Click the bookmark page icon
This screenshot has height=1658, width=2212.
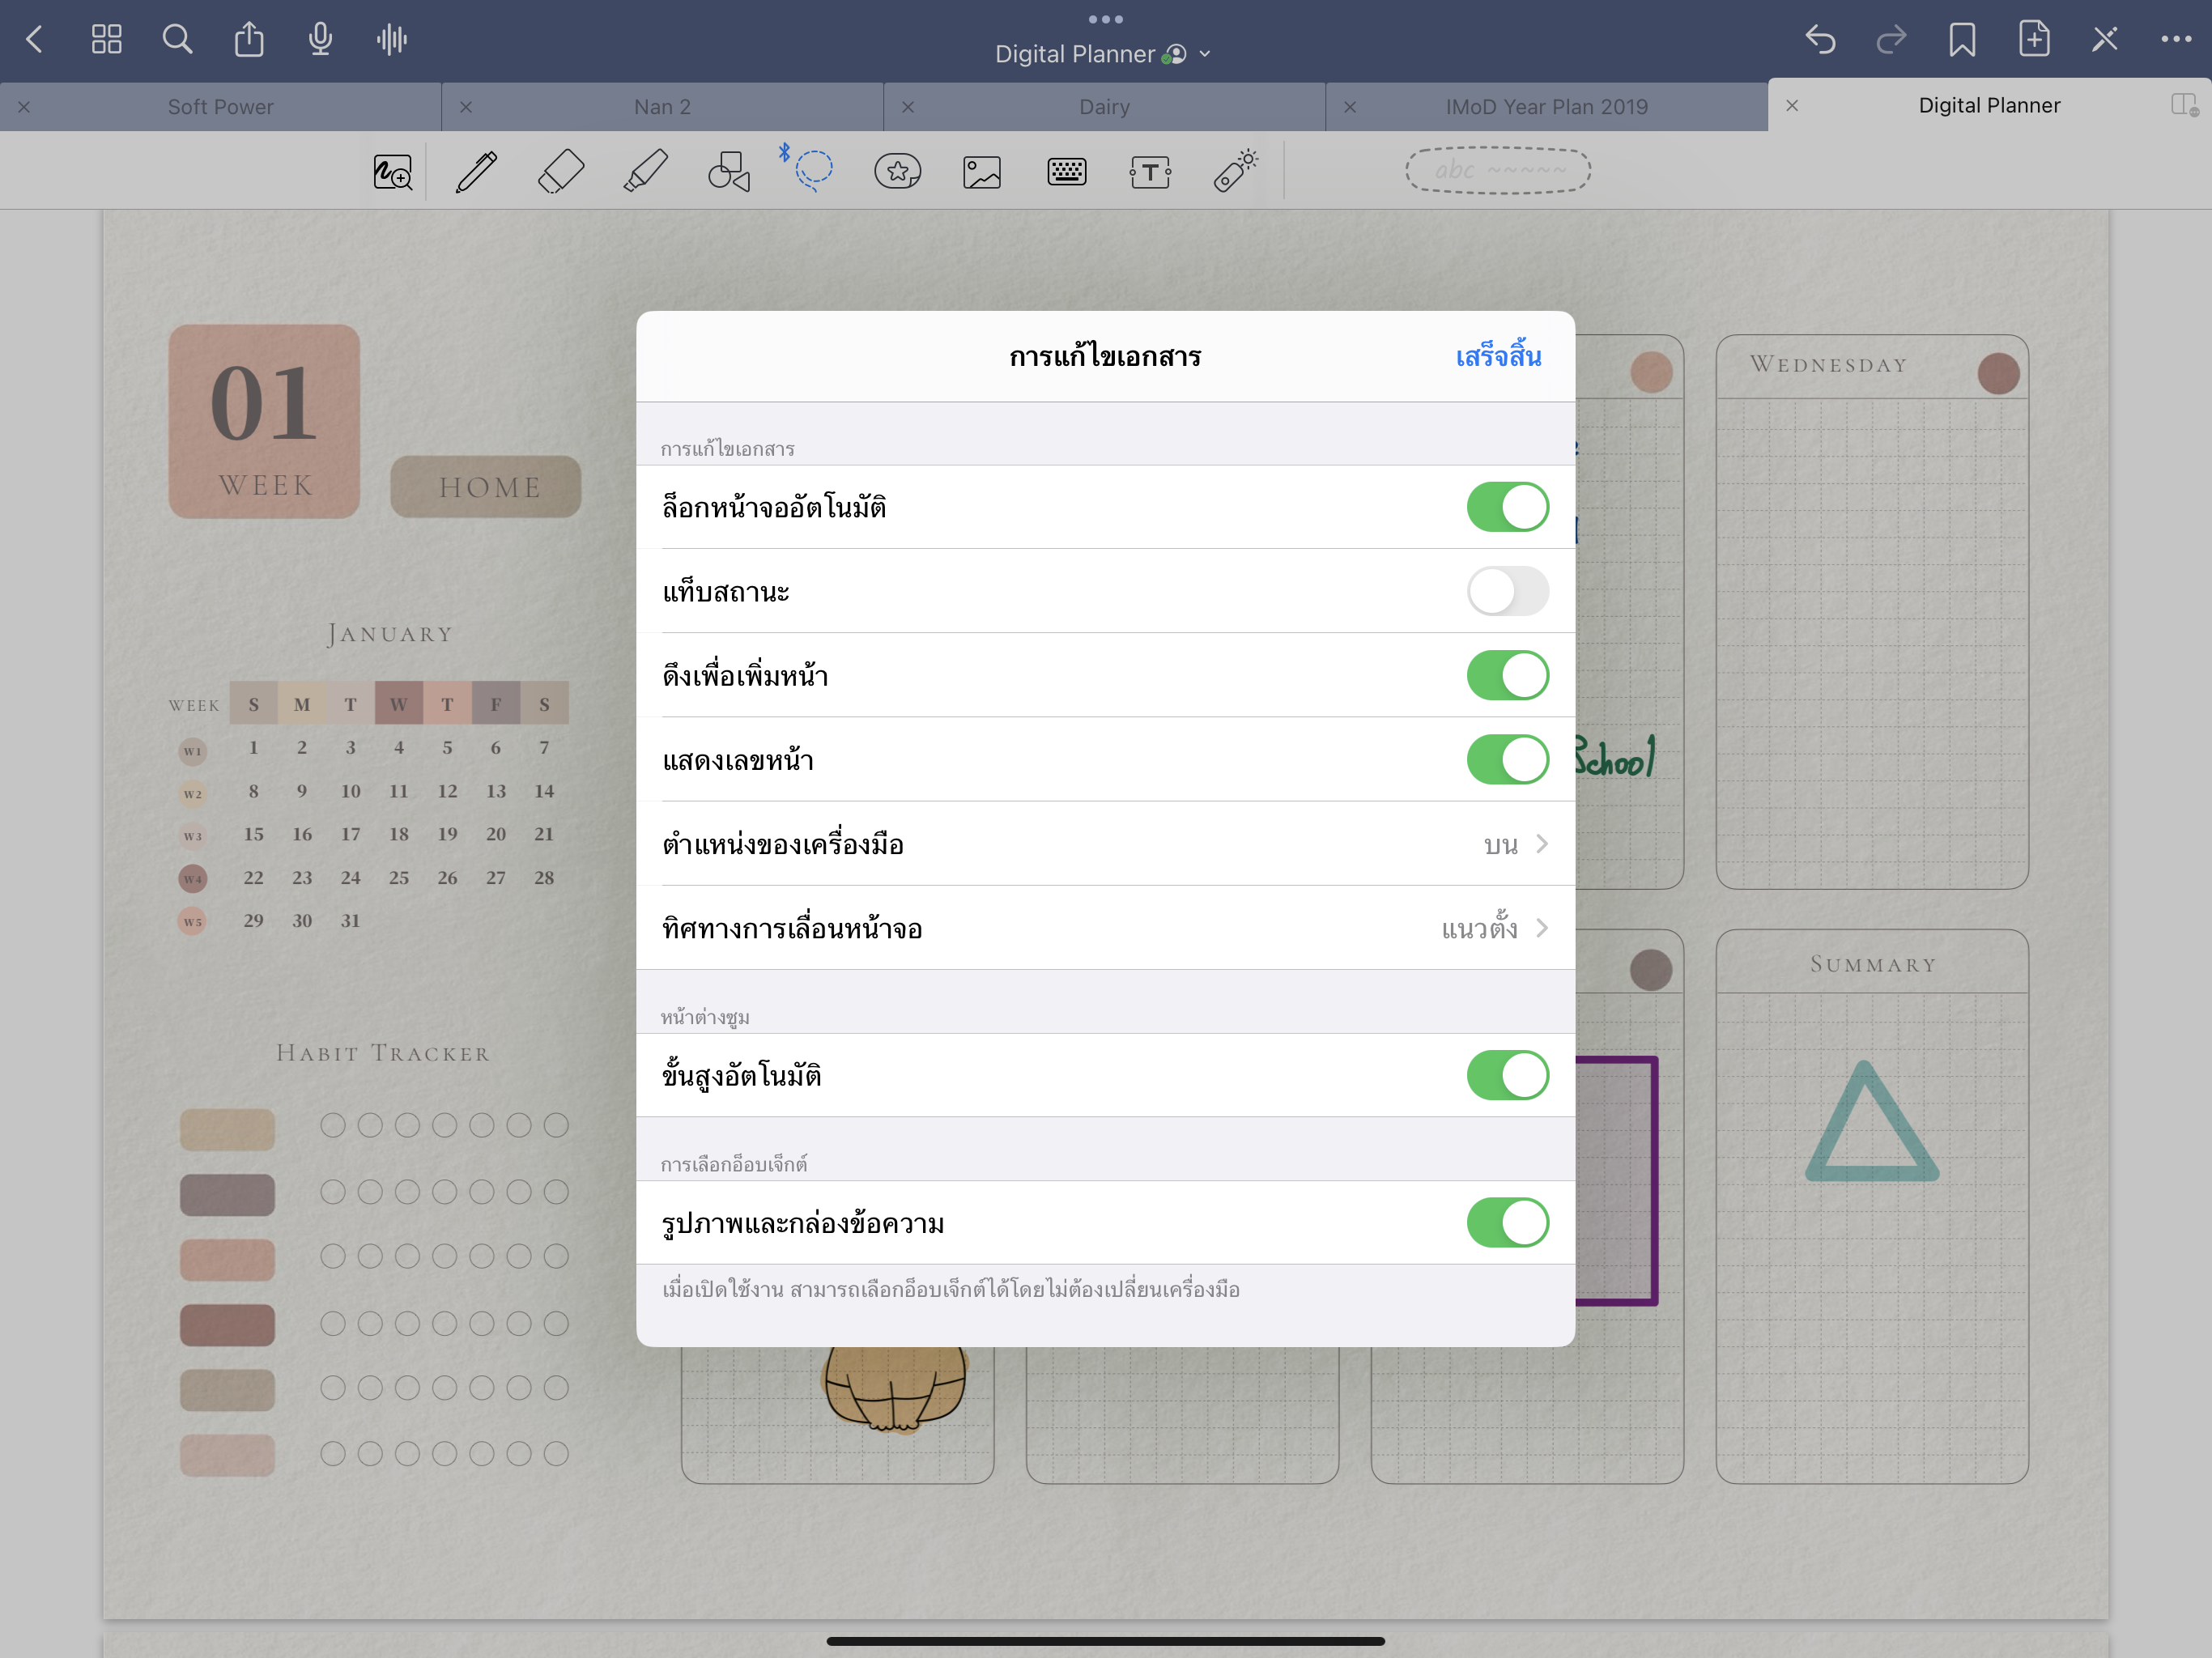pyautogui.click(x=1961, y=40)
